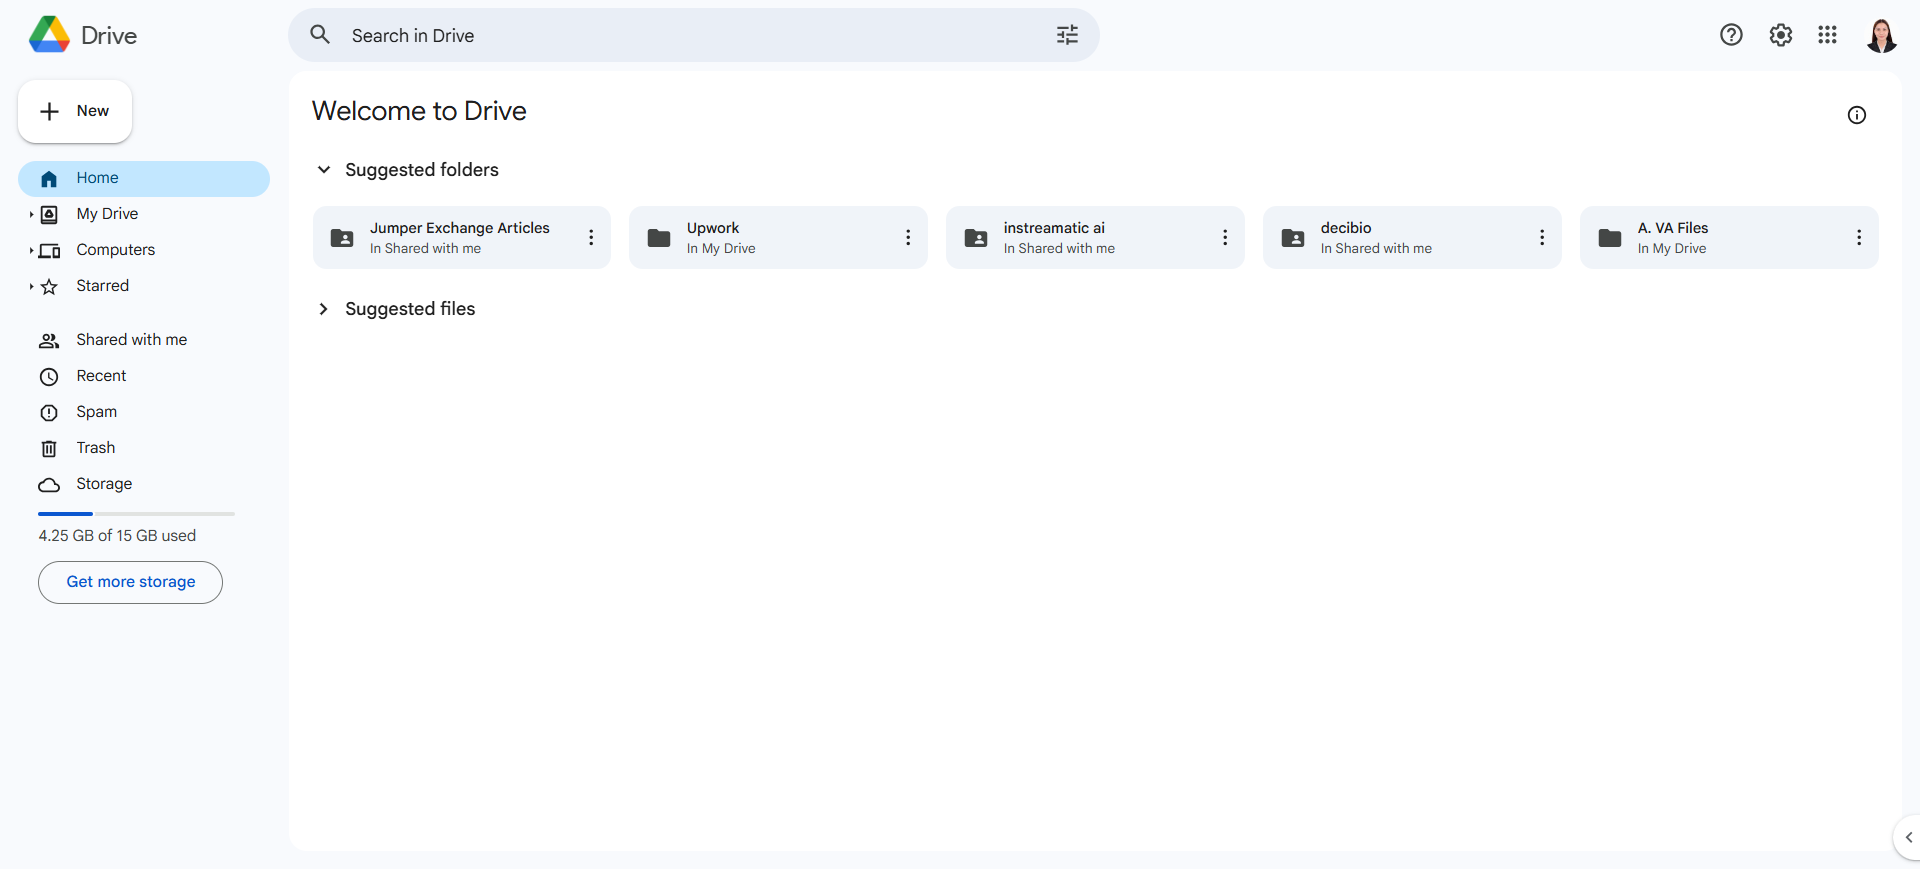
Task: Open more actions for decibio folder
Action: 1541,238
